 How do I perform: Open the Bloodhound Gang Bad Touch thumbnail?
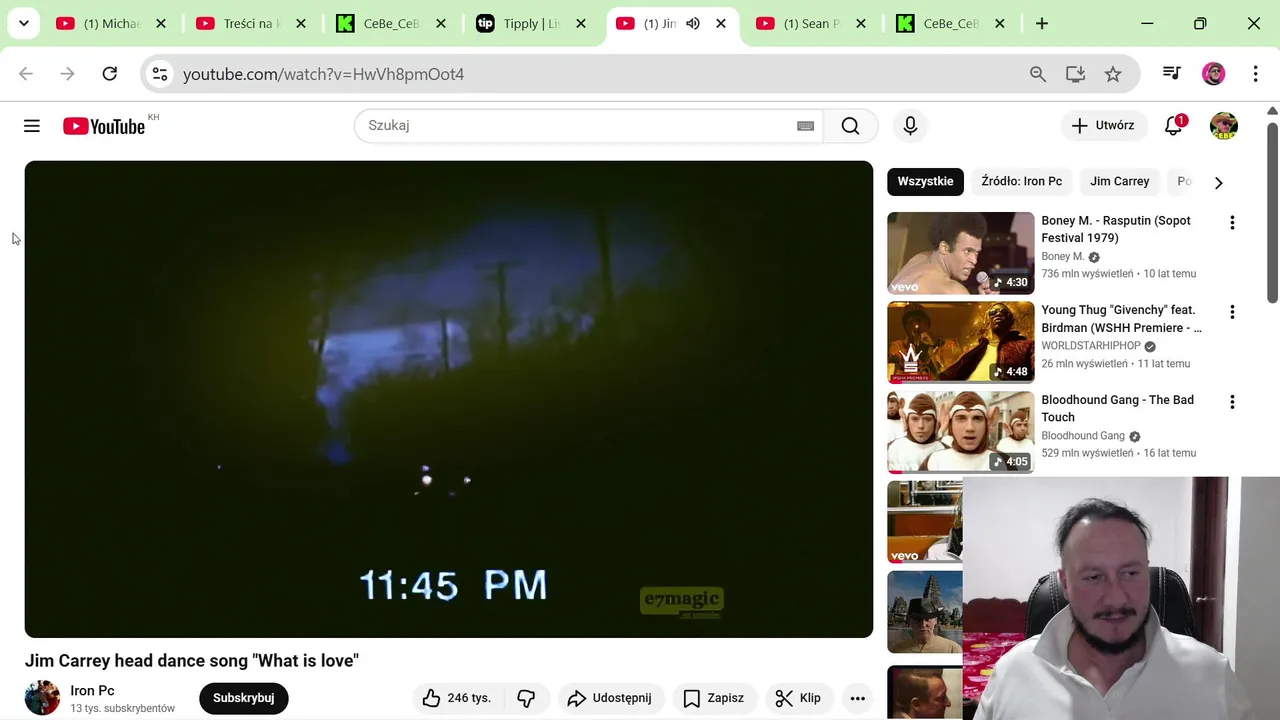(960, 432)
